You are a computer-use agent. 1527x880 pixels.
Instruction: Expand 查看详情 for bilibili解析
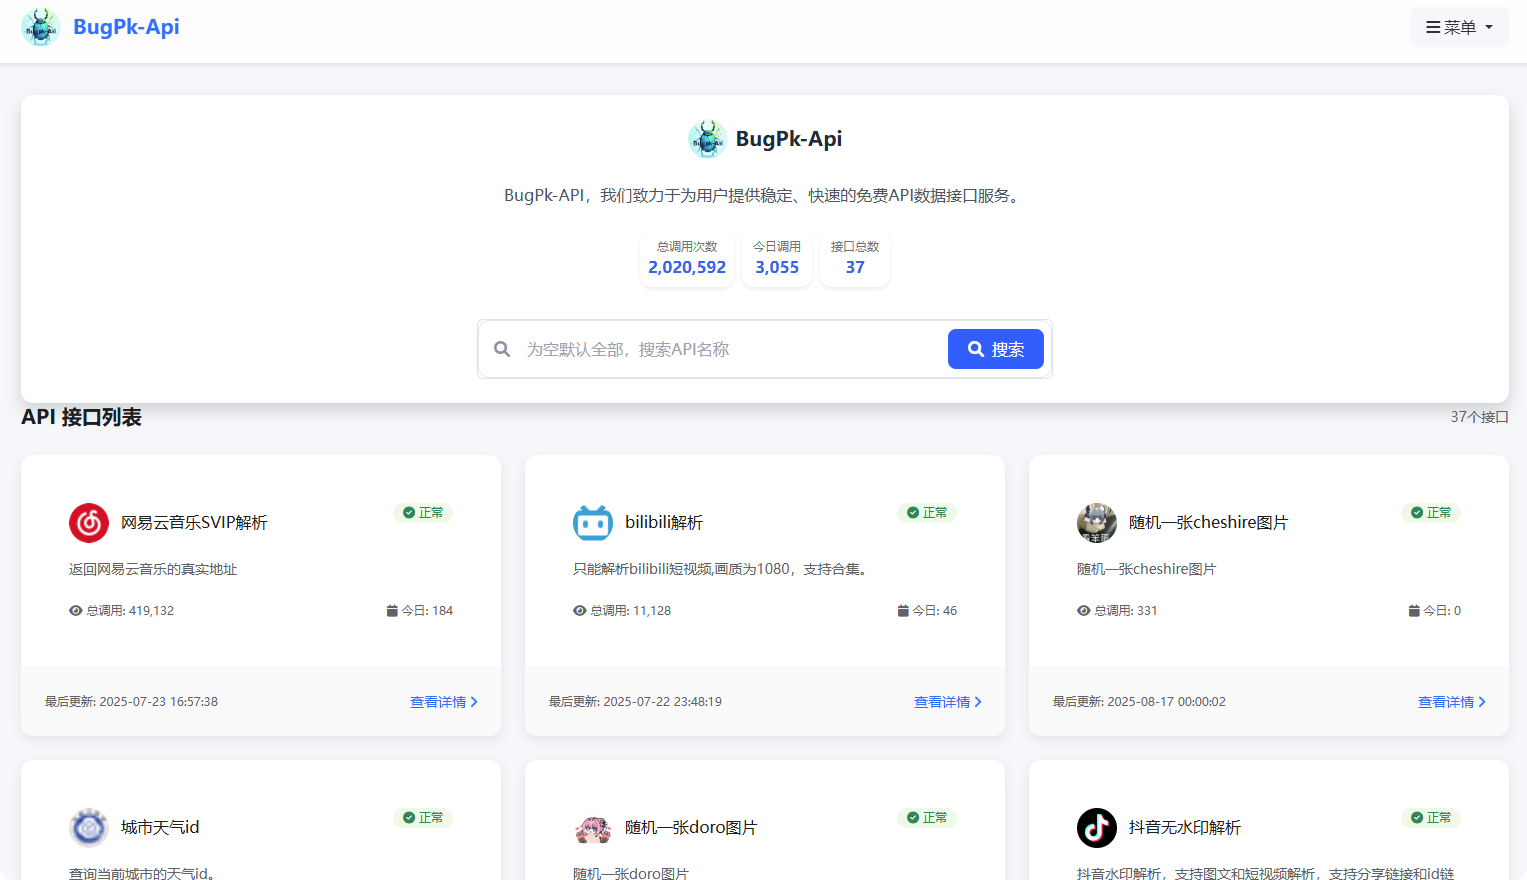pyautogui.click(x=947, y=702)
